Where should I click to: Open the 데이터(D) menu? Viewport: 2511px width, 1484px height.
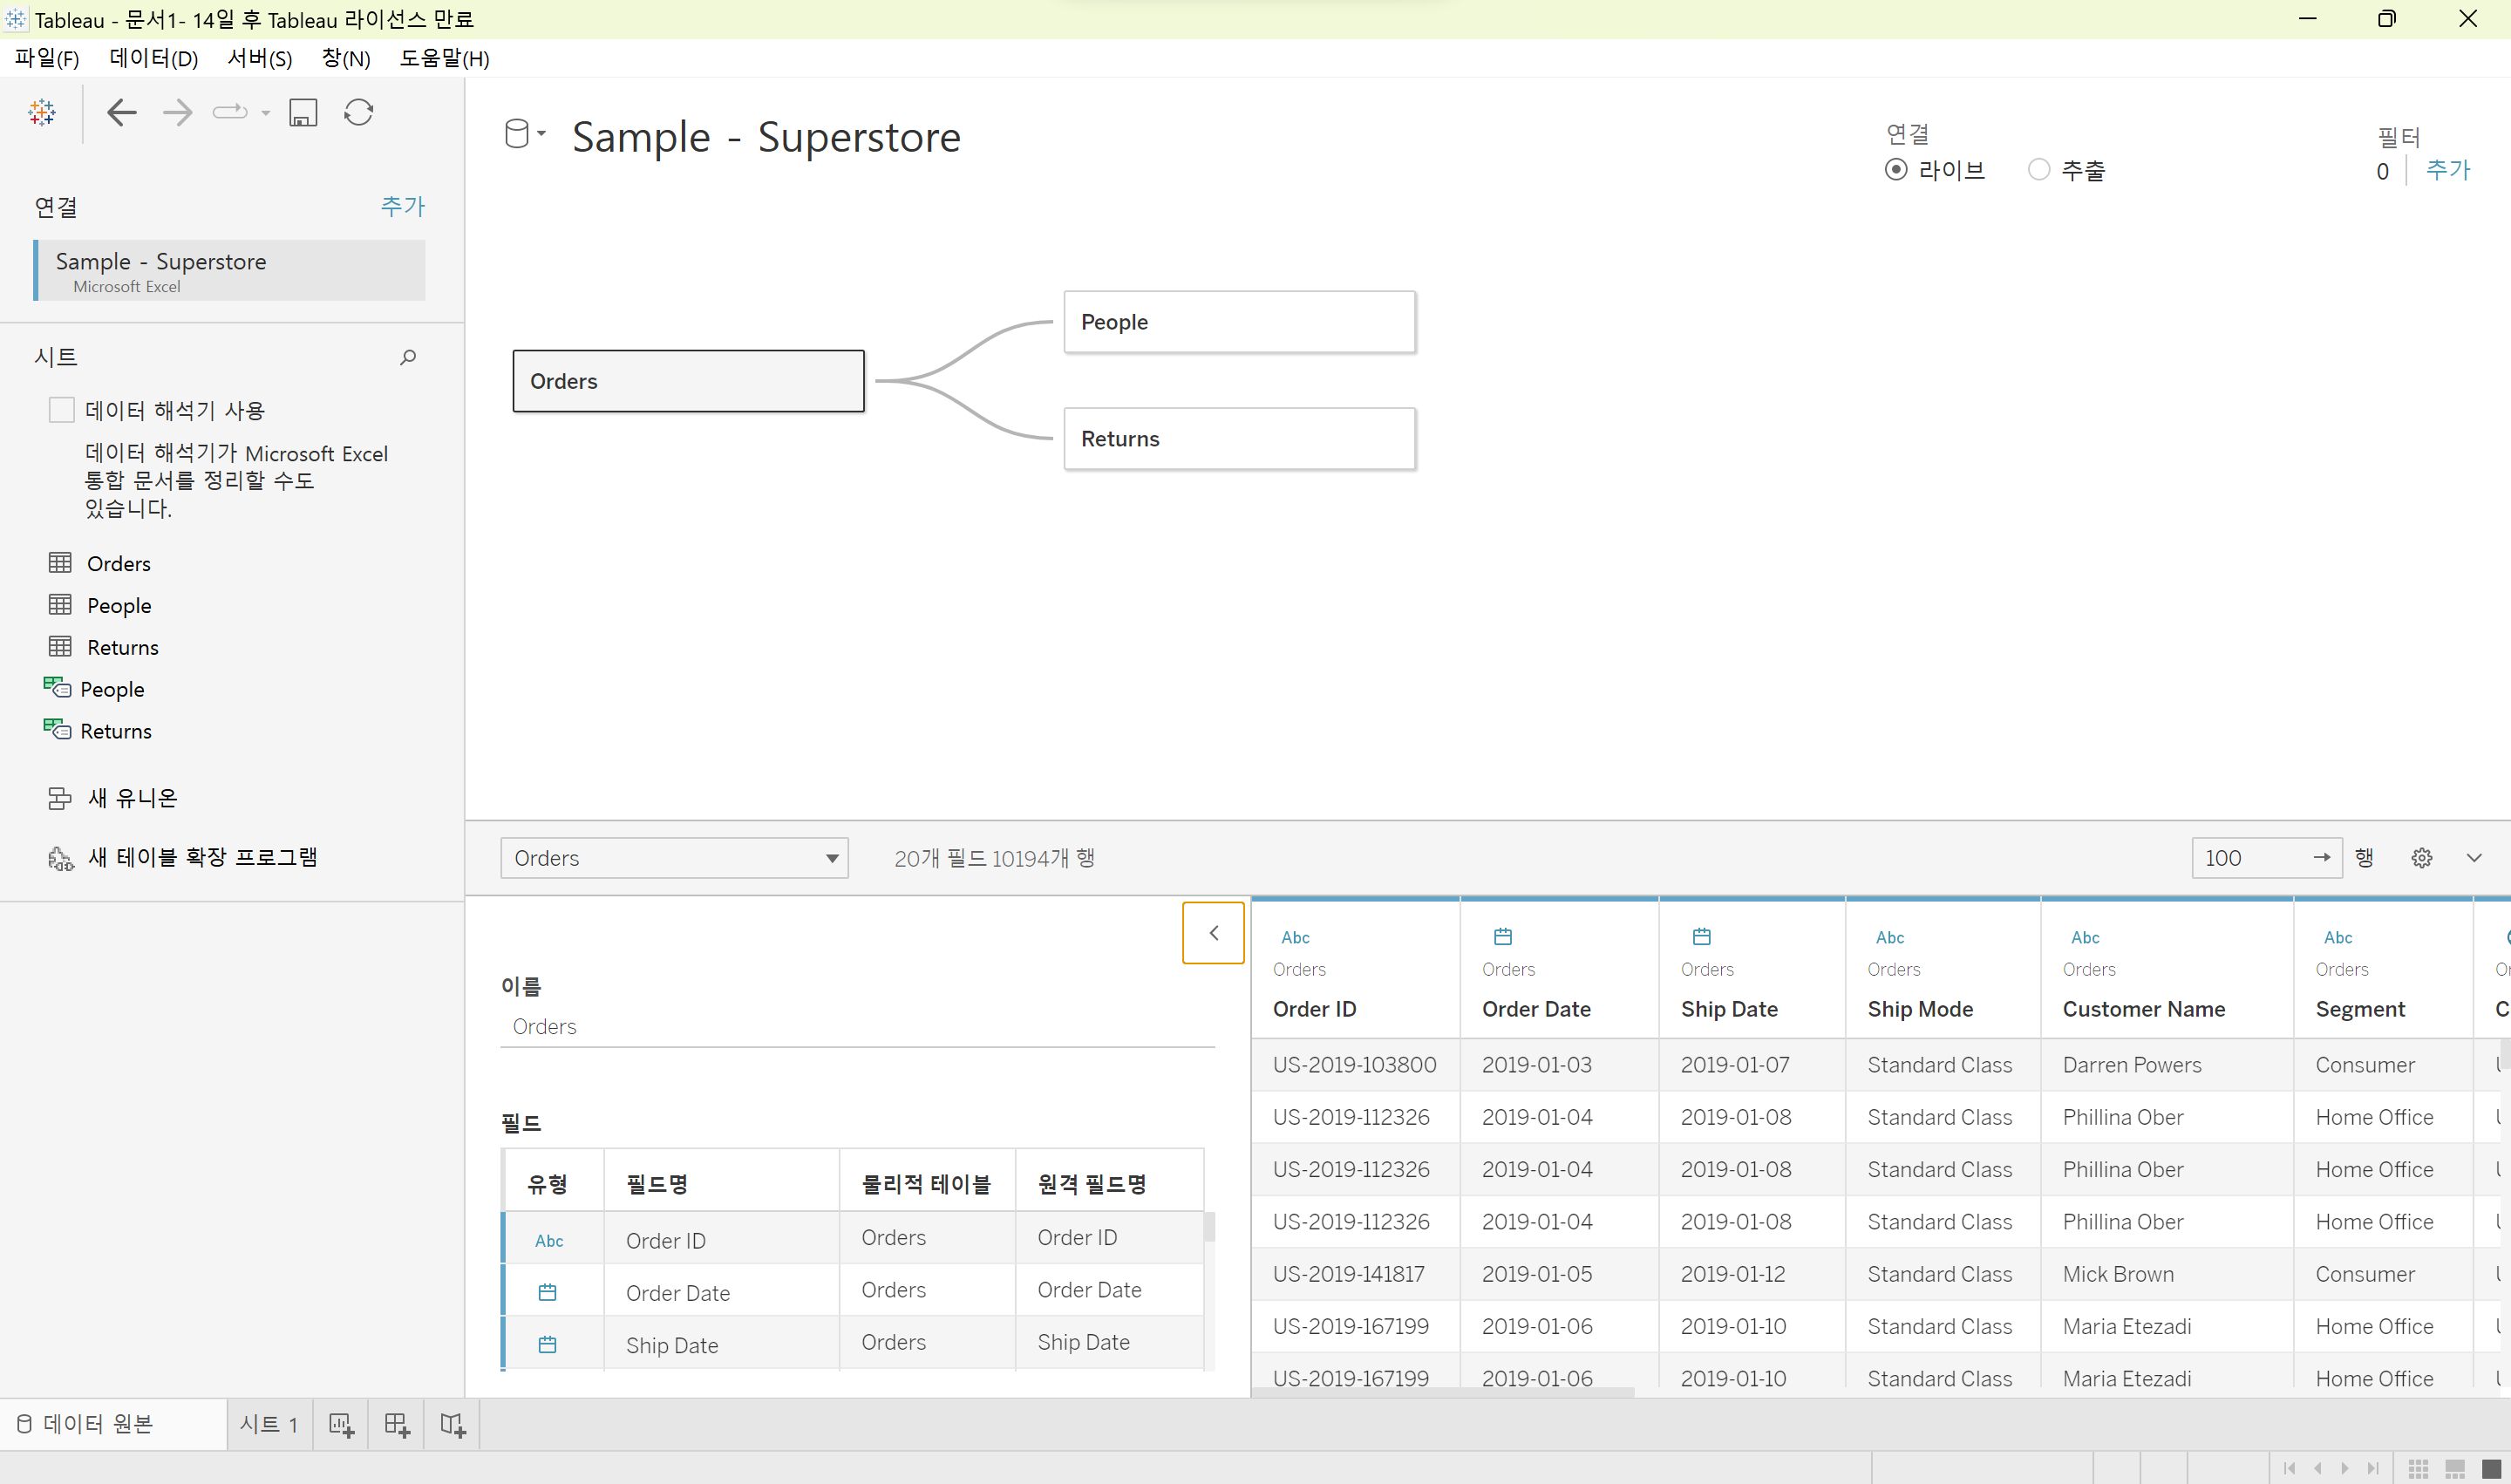tap(154, 58)
